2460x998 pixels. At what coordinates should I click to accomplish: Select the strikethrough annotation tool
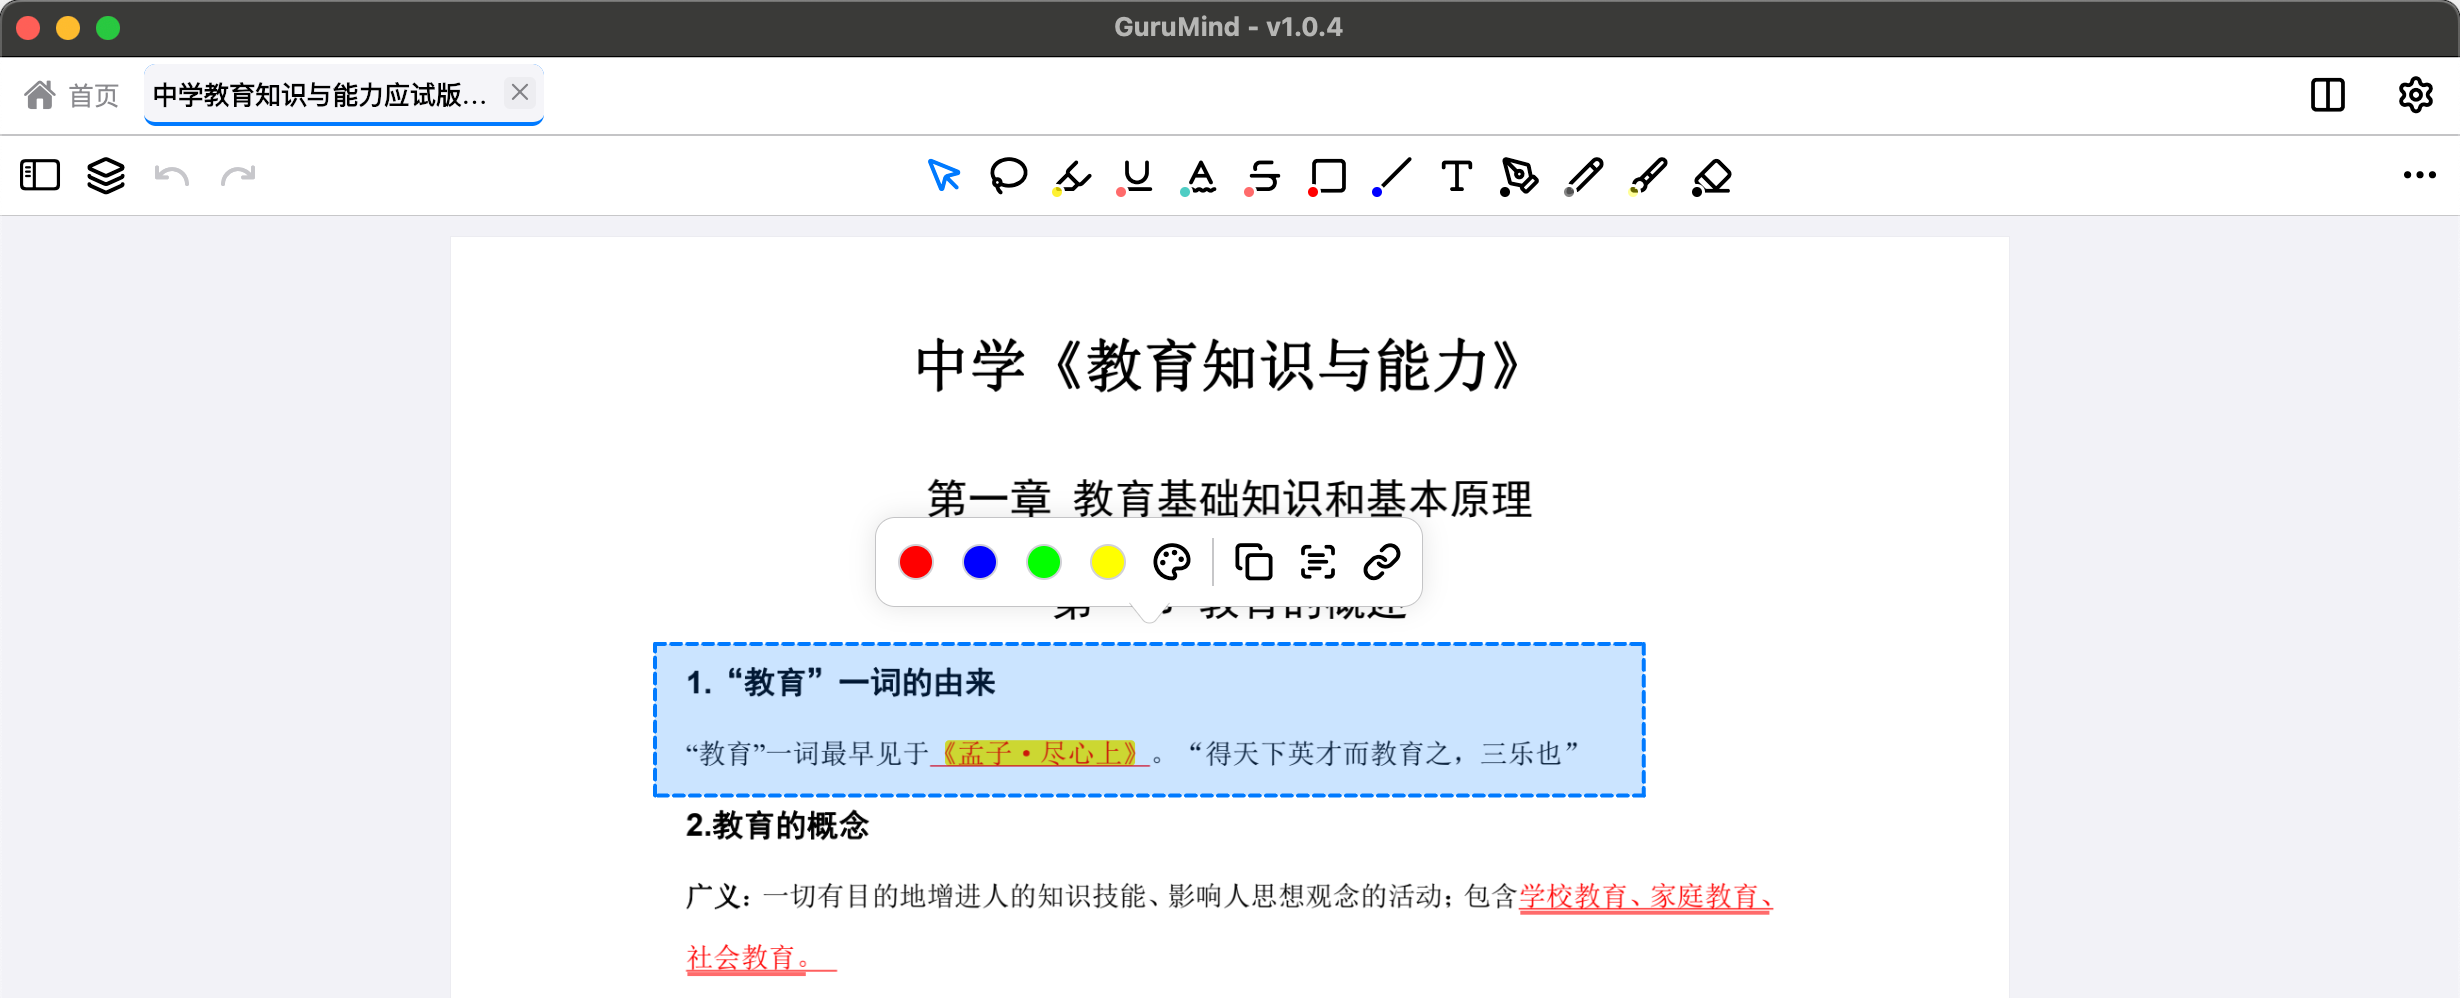point(1264,177)
